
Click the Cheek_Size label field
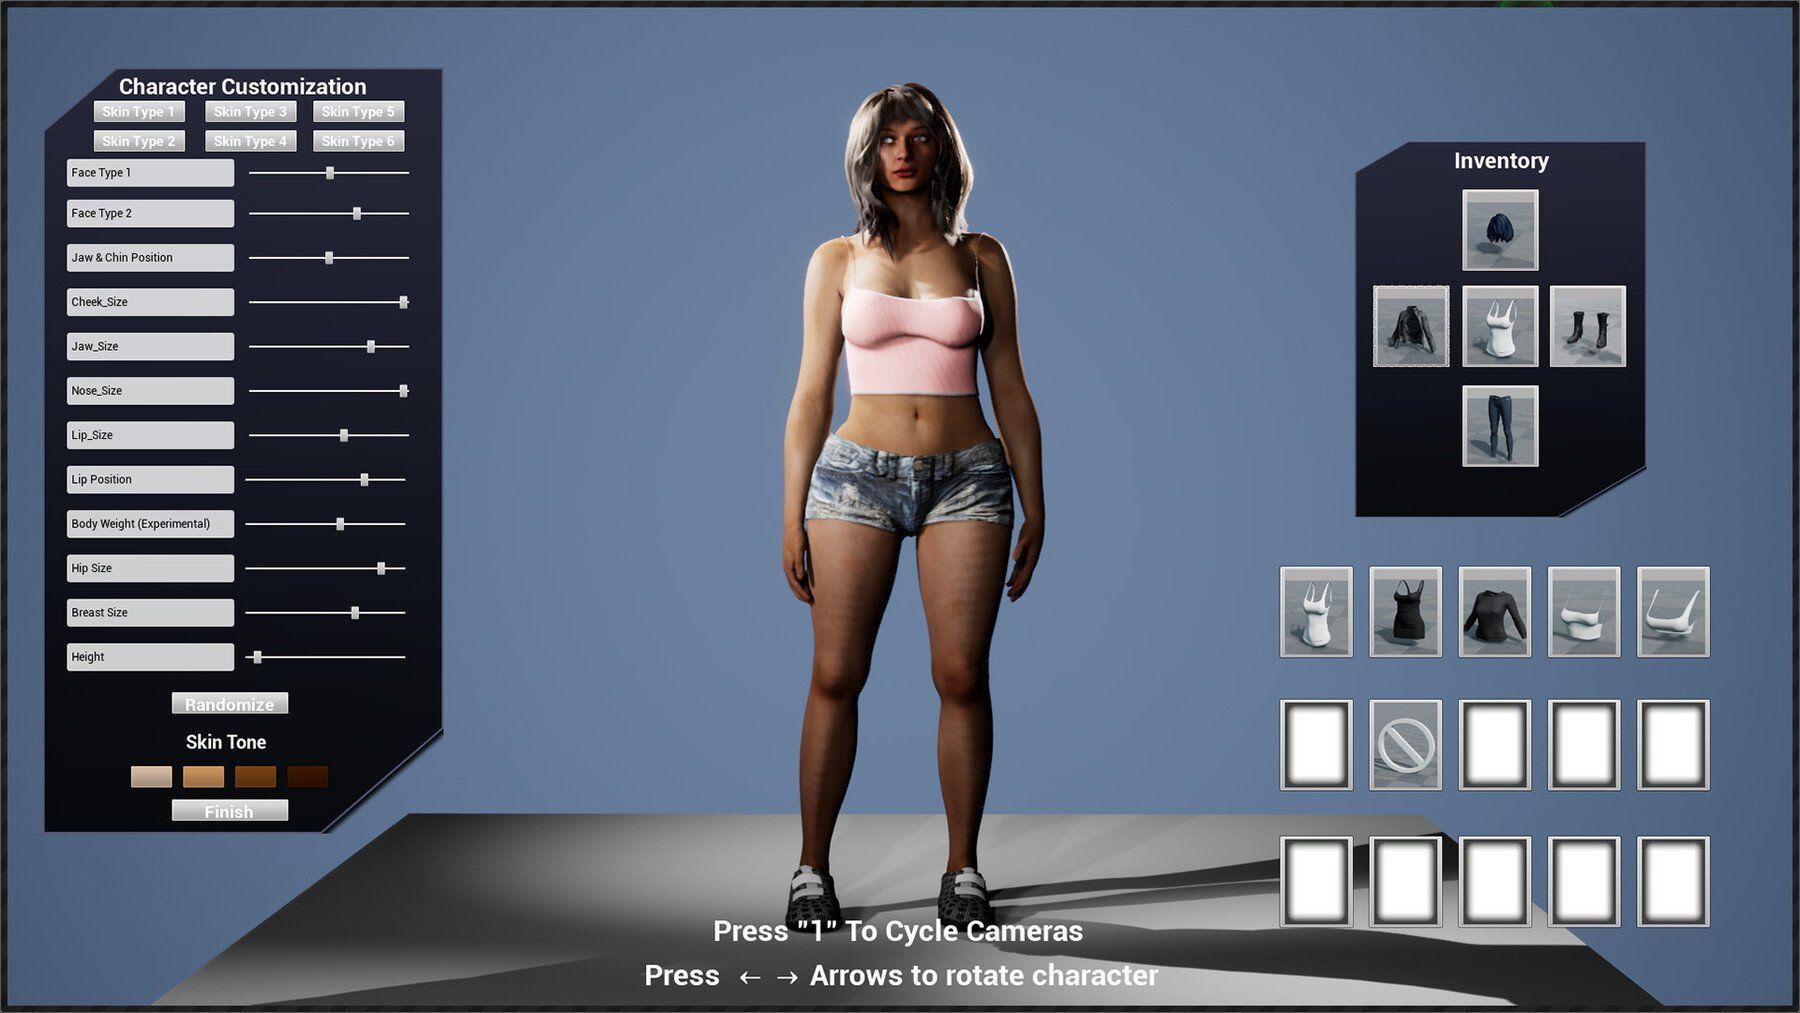click(x=150, y=302)
